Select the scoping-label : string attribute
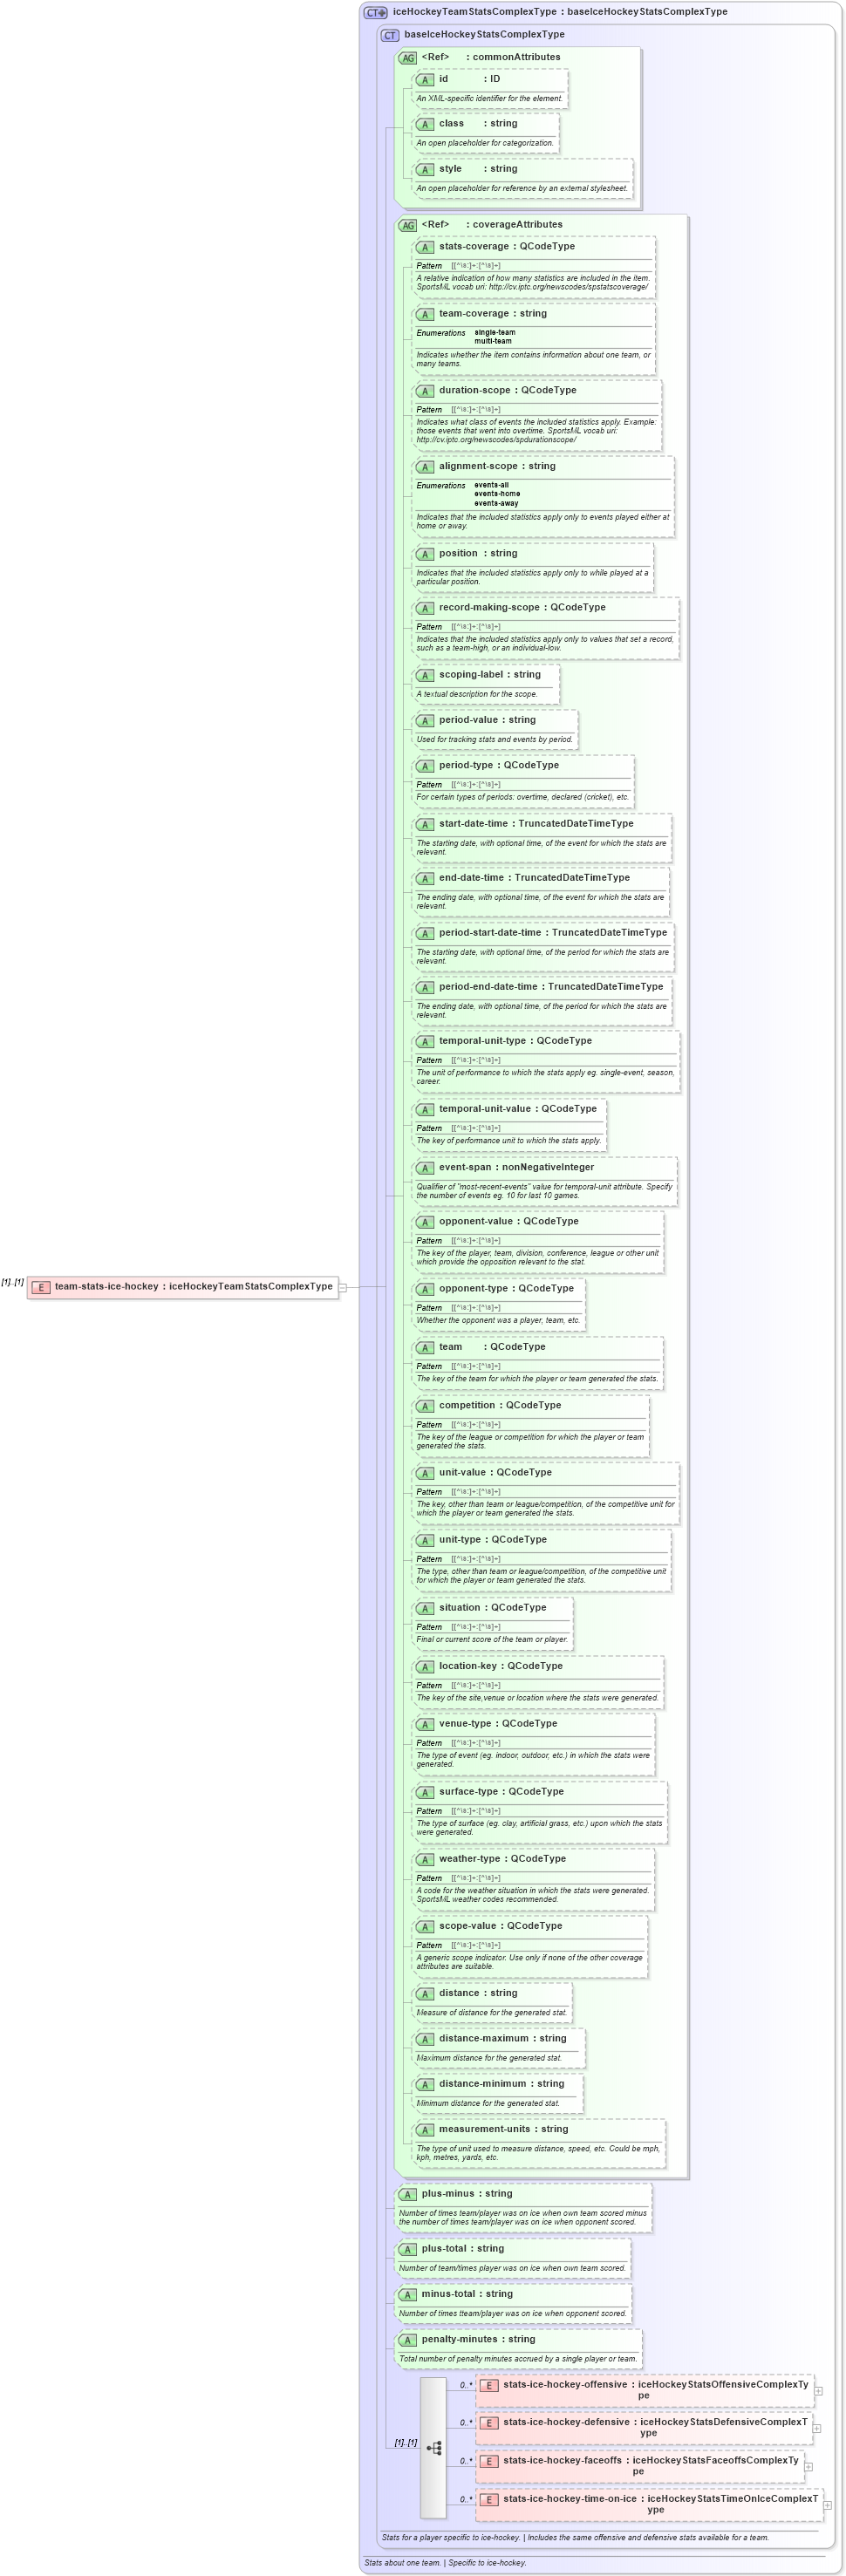The image size is (846, 2576). (x=489, y=674)
